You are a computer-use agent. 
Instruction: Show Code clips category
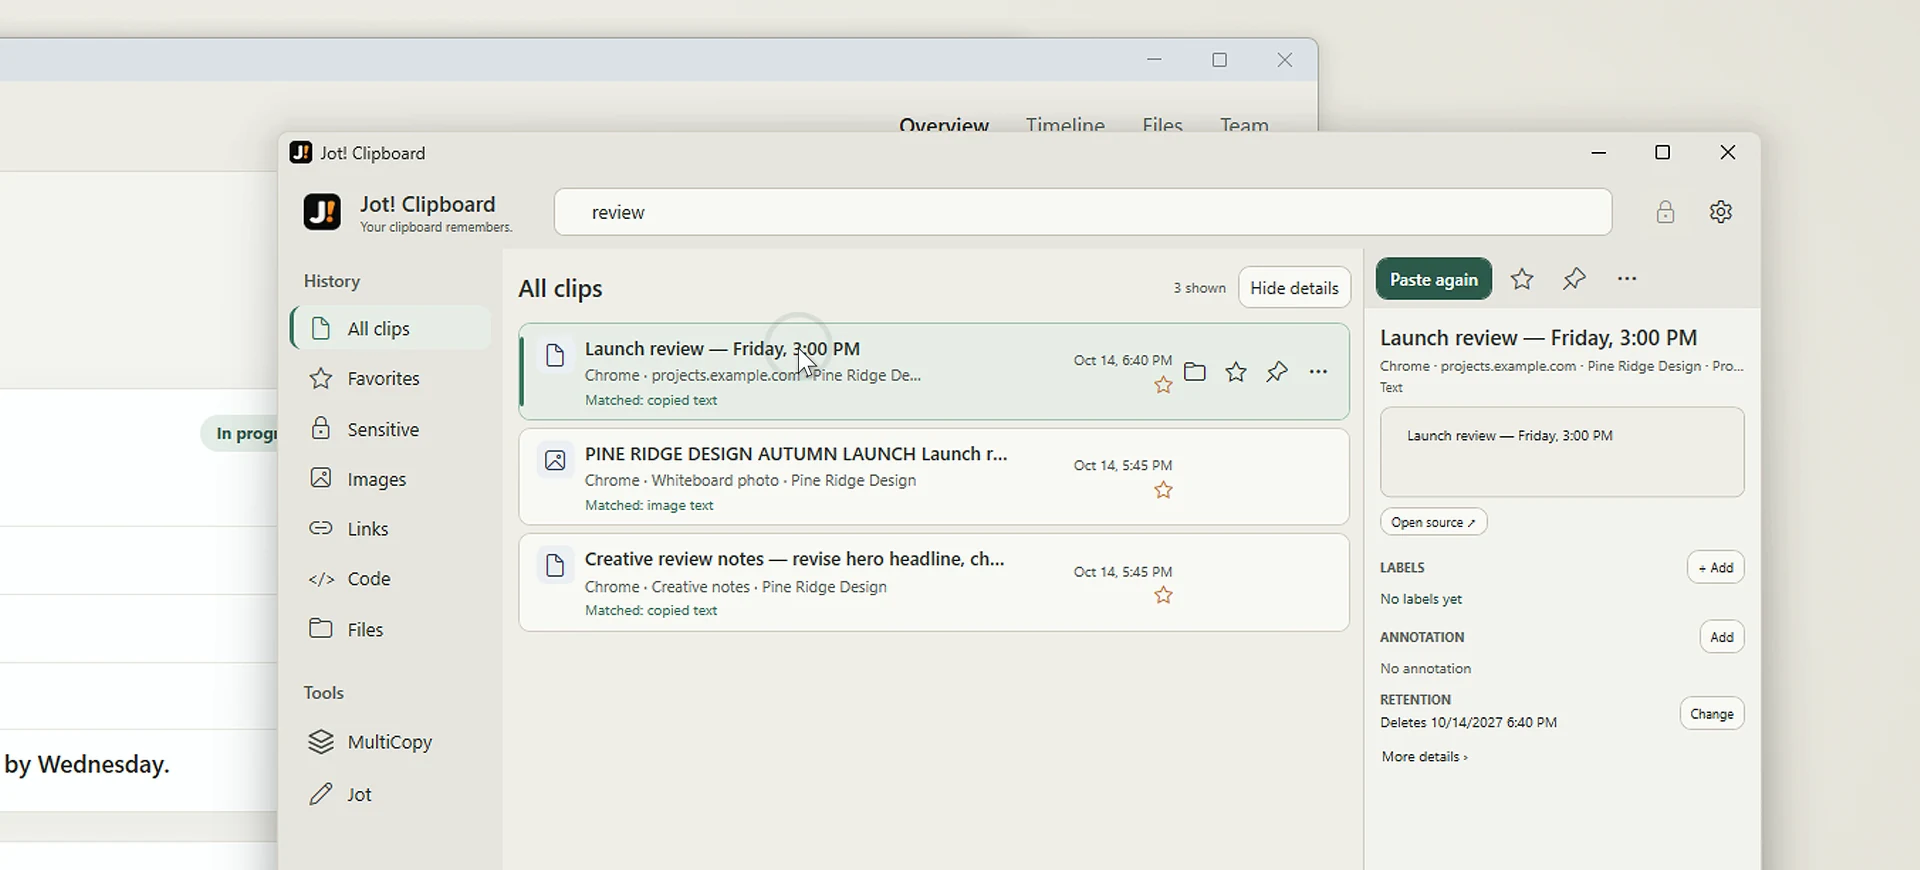click(x=391, y=579)
